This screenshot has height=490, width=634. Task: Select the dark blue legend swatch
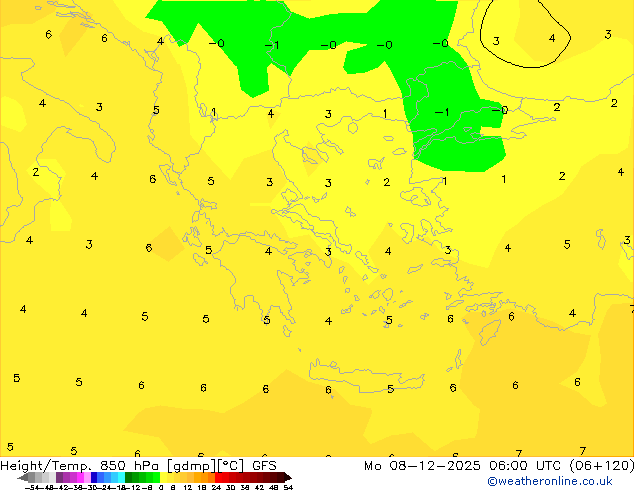(x=94, y=477)
